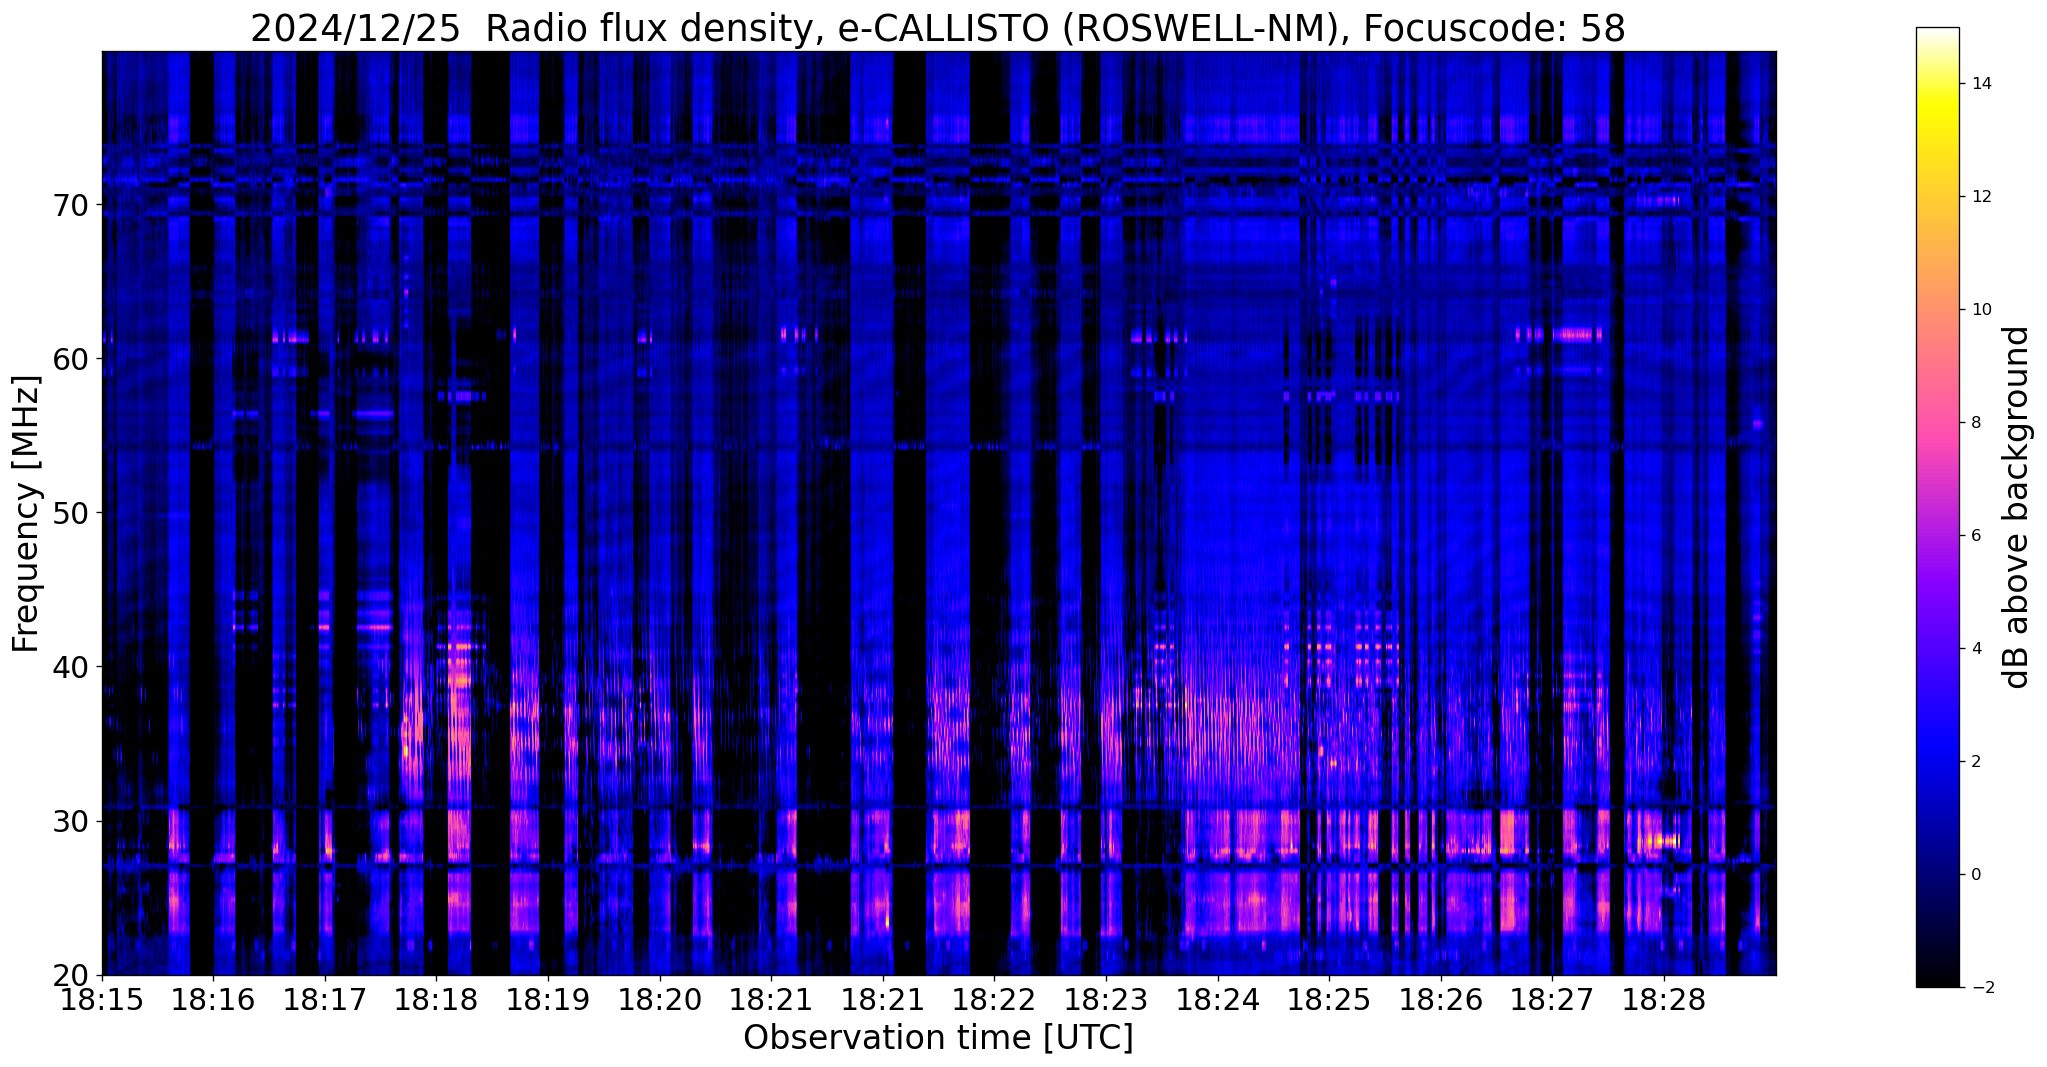
Task: Select the 18:25 time tick label
Action: click(x=1329, y=1000)
